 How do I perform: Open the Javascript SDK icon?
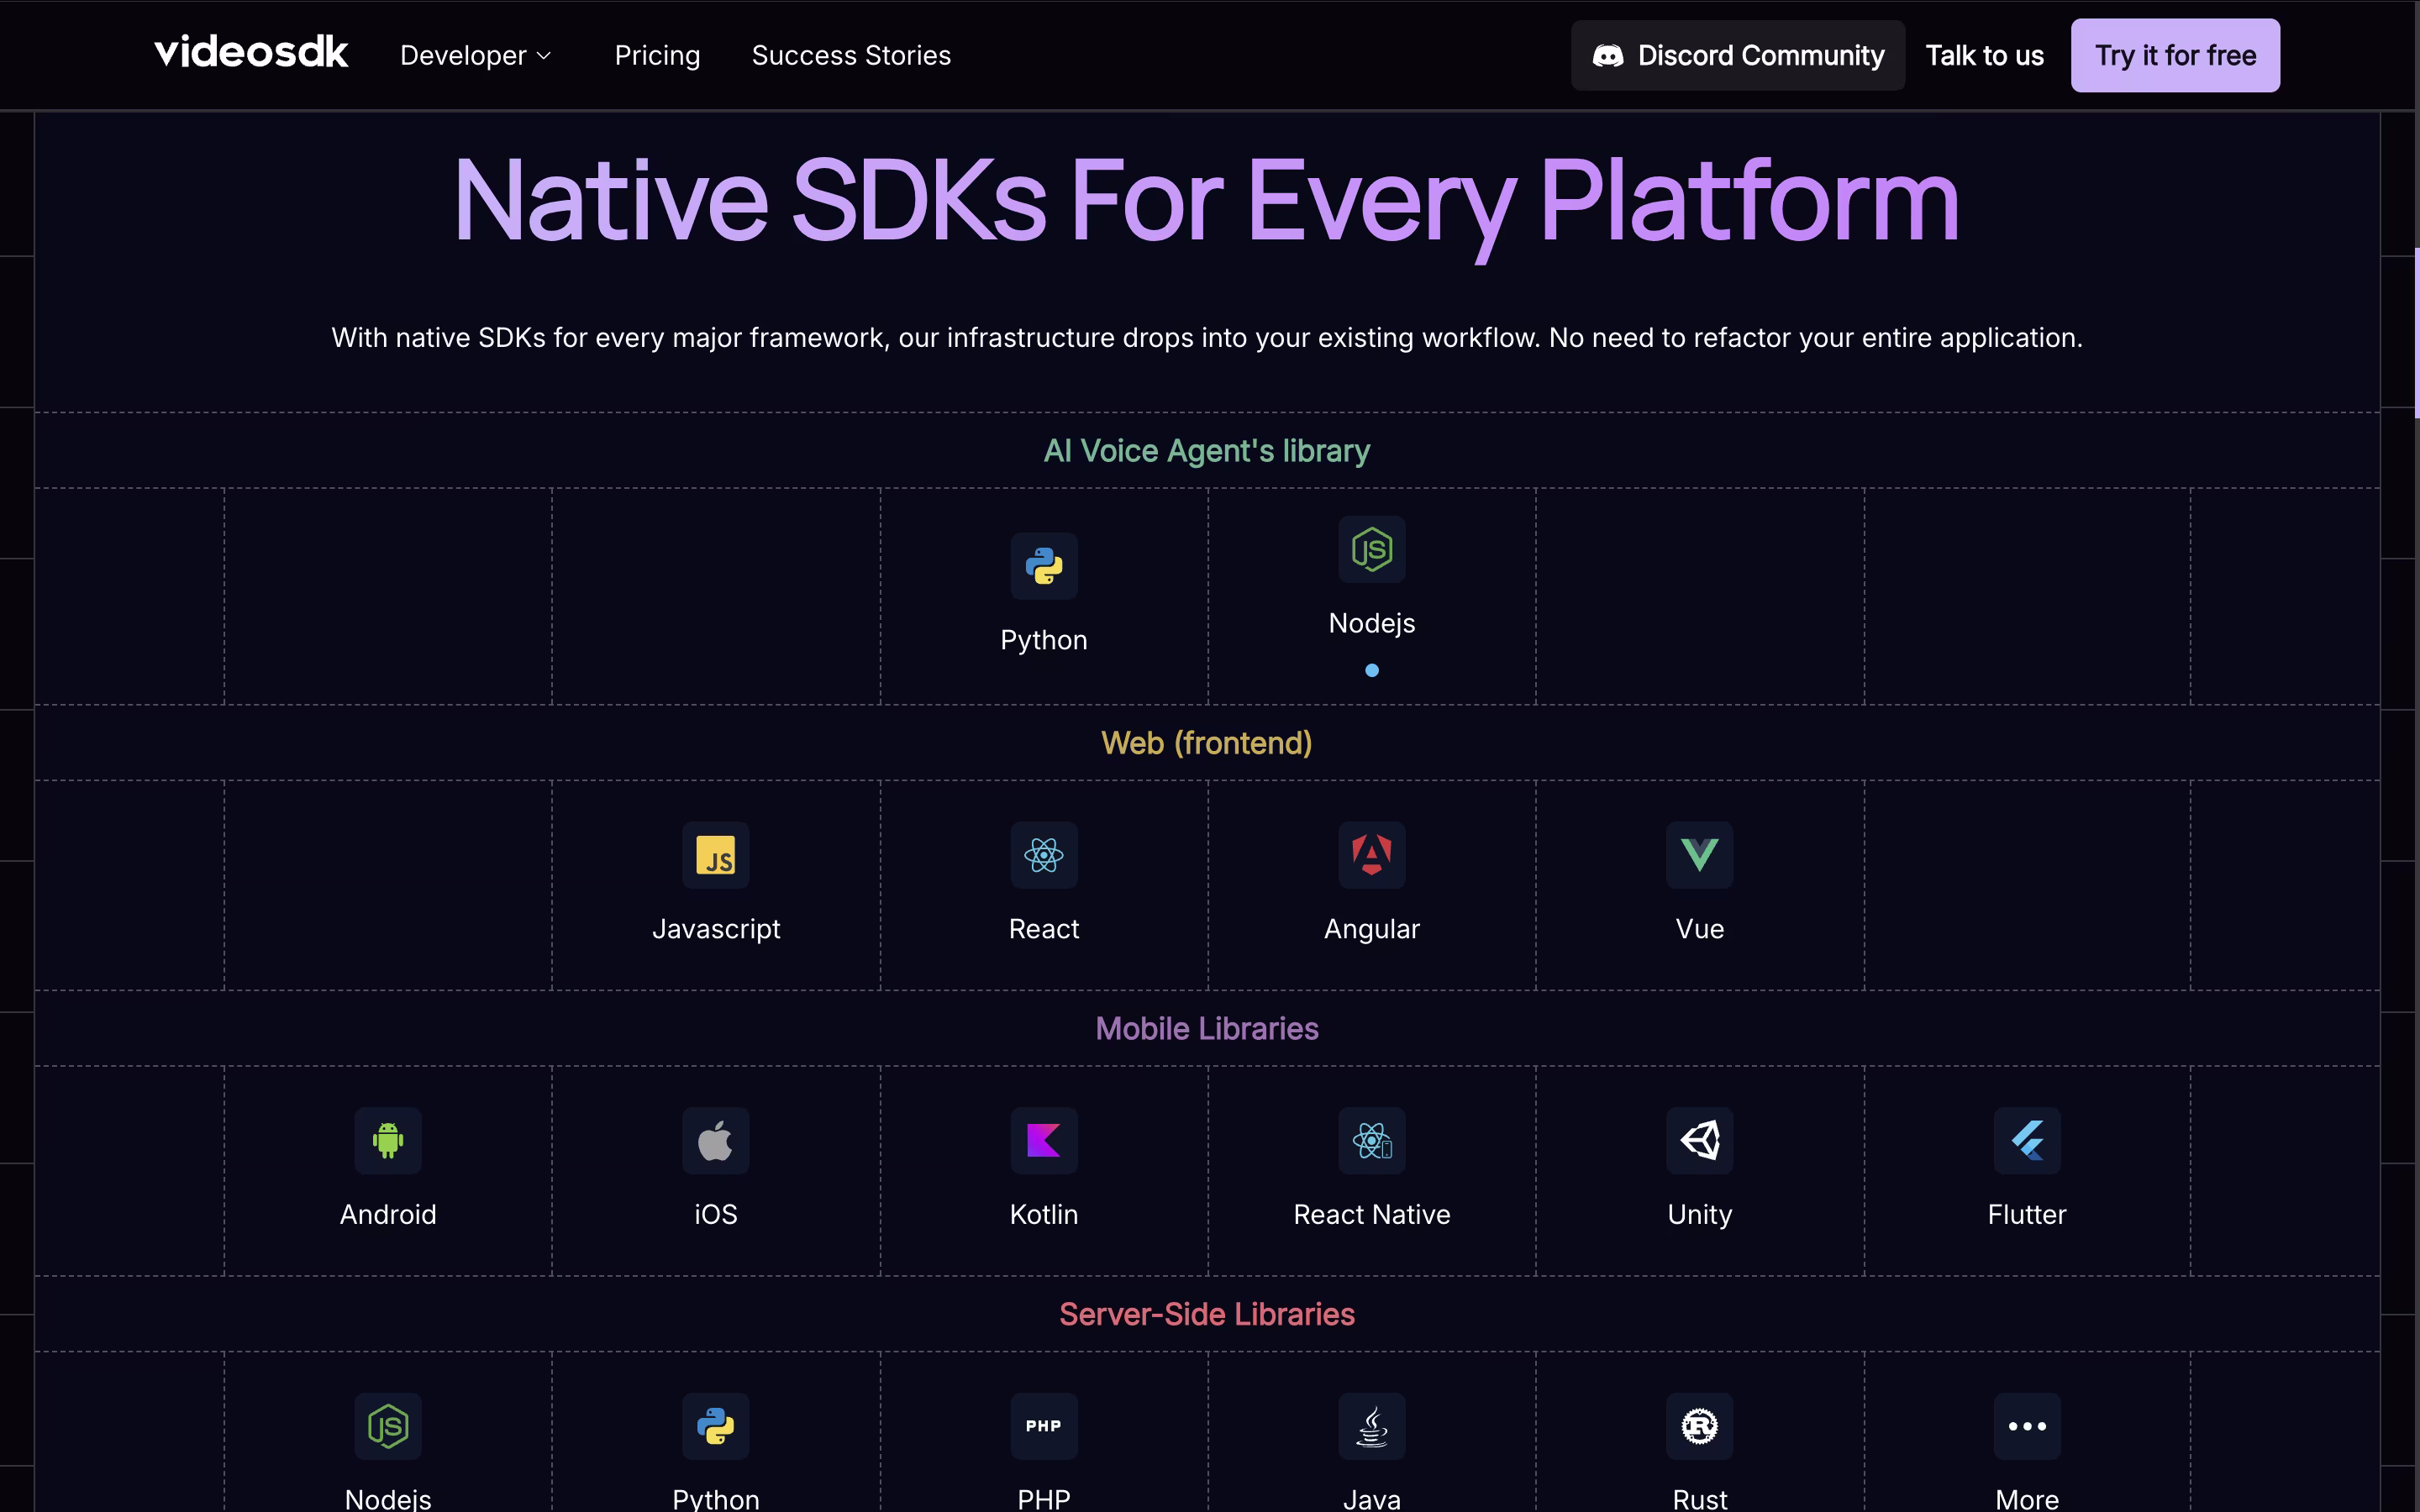tap(715, 855)
